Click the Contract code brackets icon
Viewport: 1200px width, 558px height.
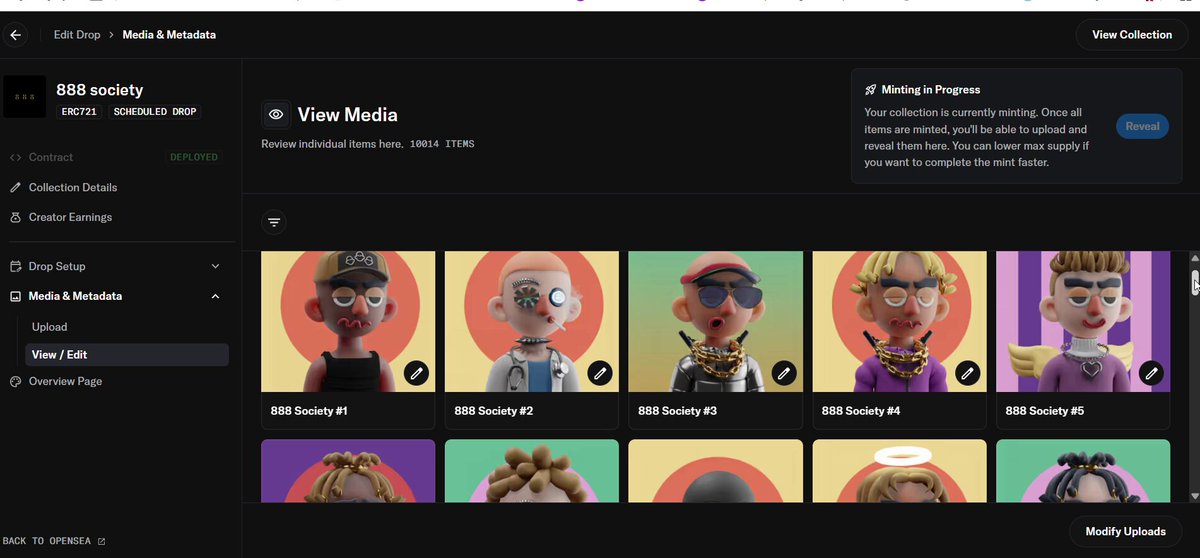(x=15, y=157)
